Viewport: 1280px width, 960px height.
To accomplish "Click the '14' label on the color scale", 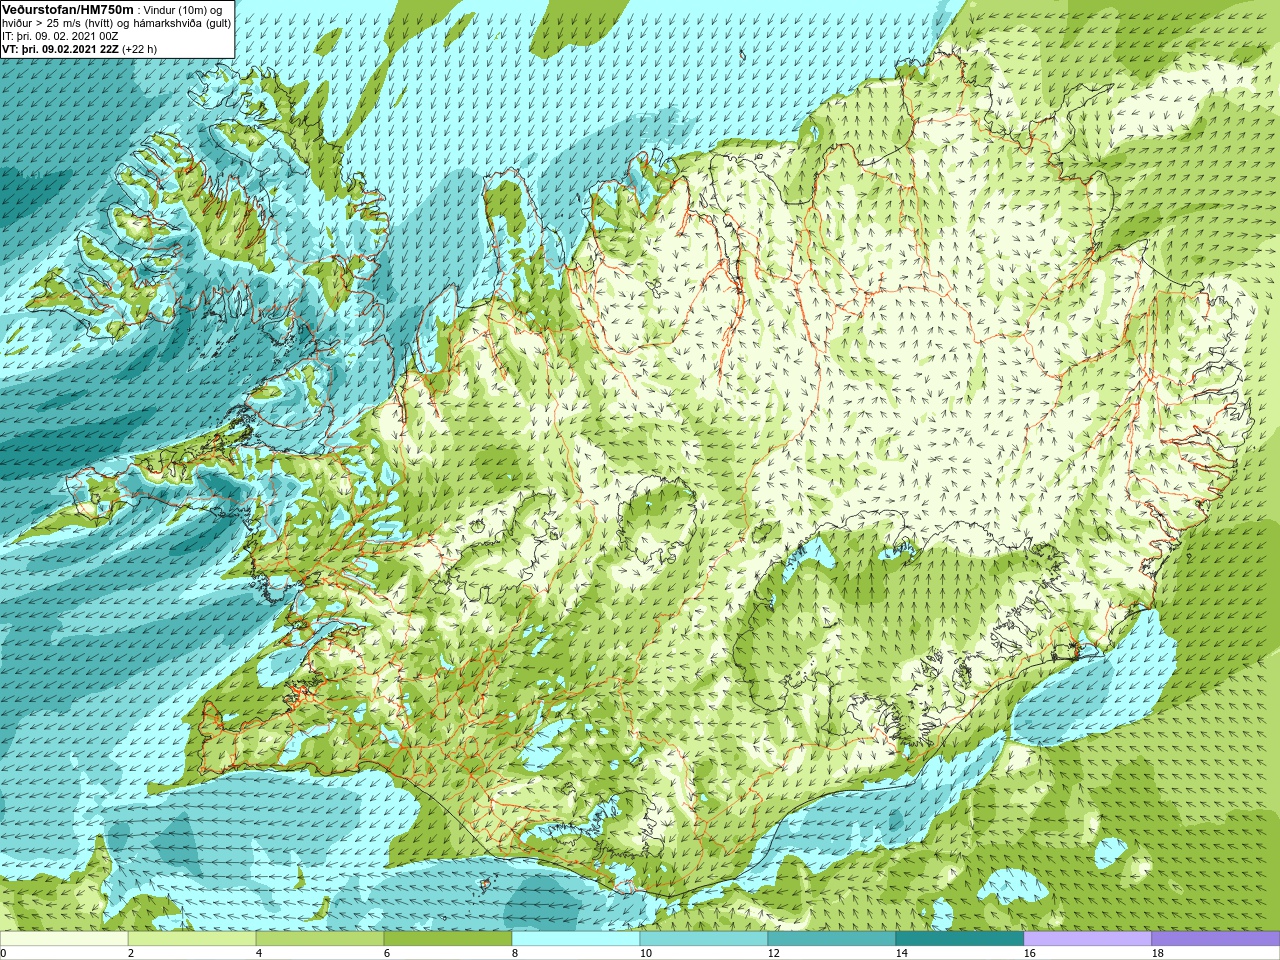I will (x=901, y=953).
